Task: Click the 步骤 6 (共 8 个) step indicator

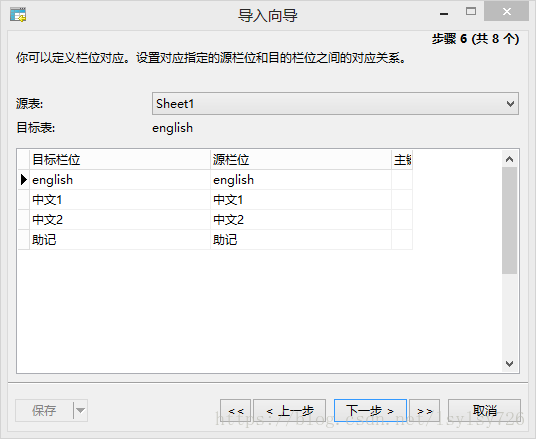Action: (x=475, y=39)
